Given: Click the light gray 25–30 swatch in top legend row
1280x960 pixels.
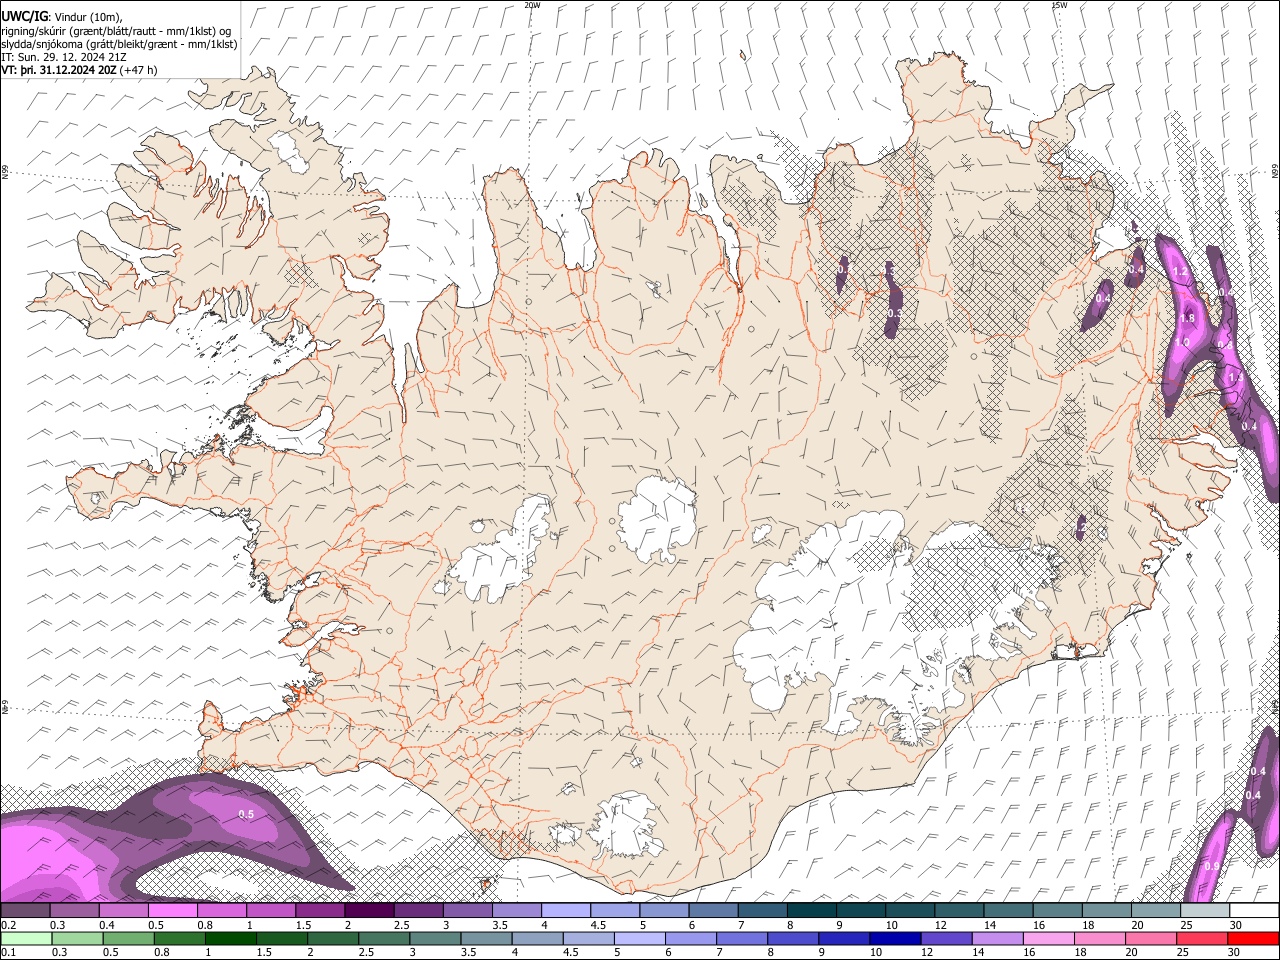Looking at the screenshot, I should 1205,910.
